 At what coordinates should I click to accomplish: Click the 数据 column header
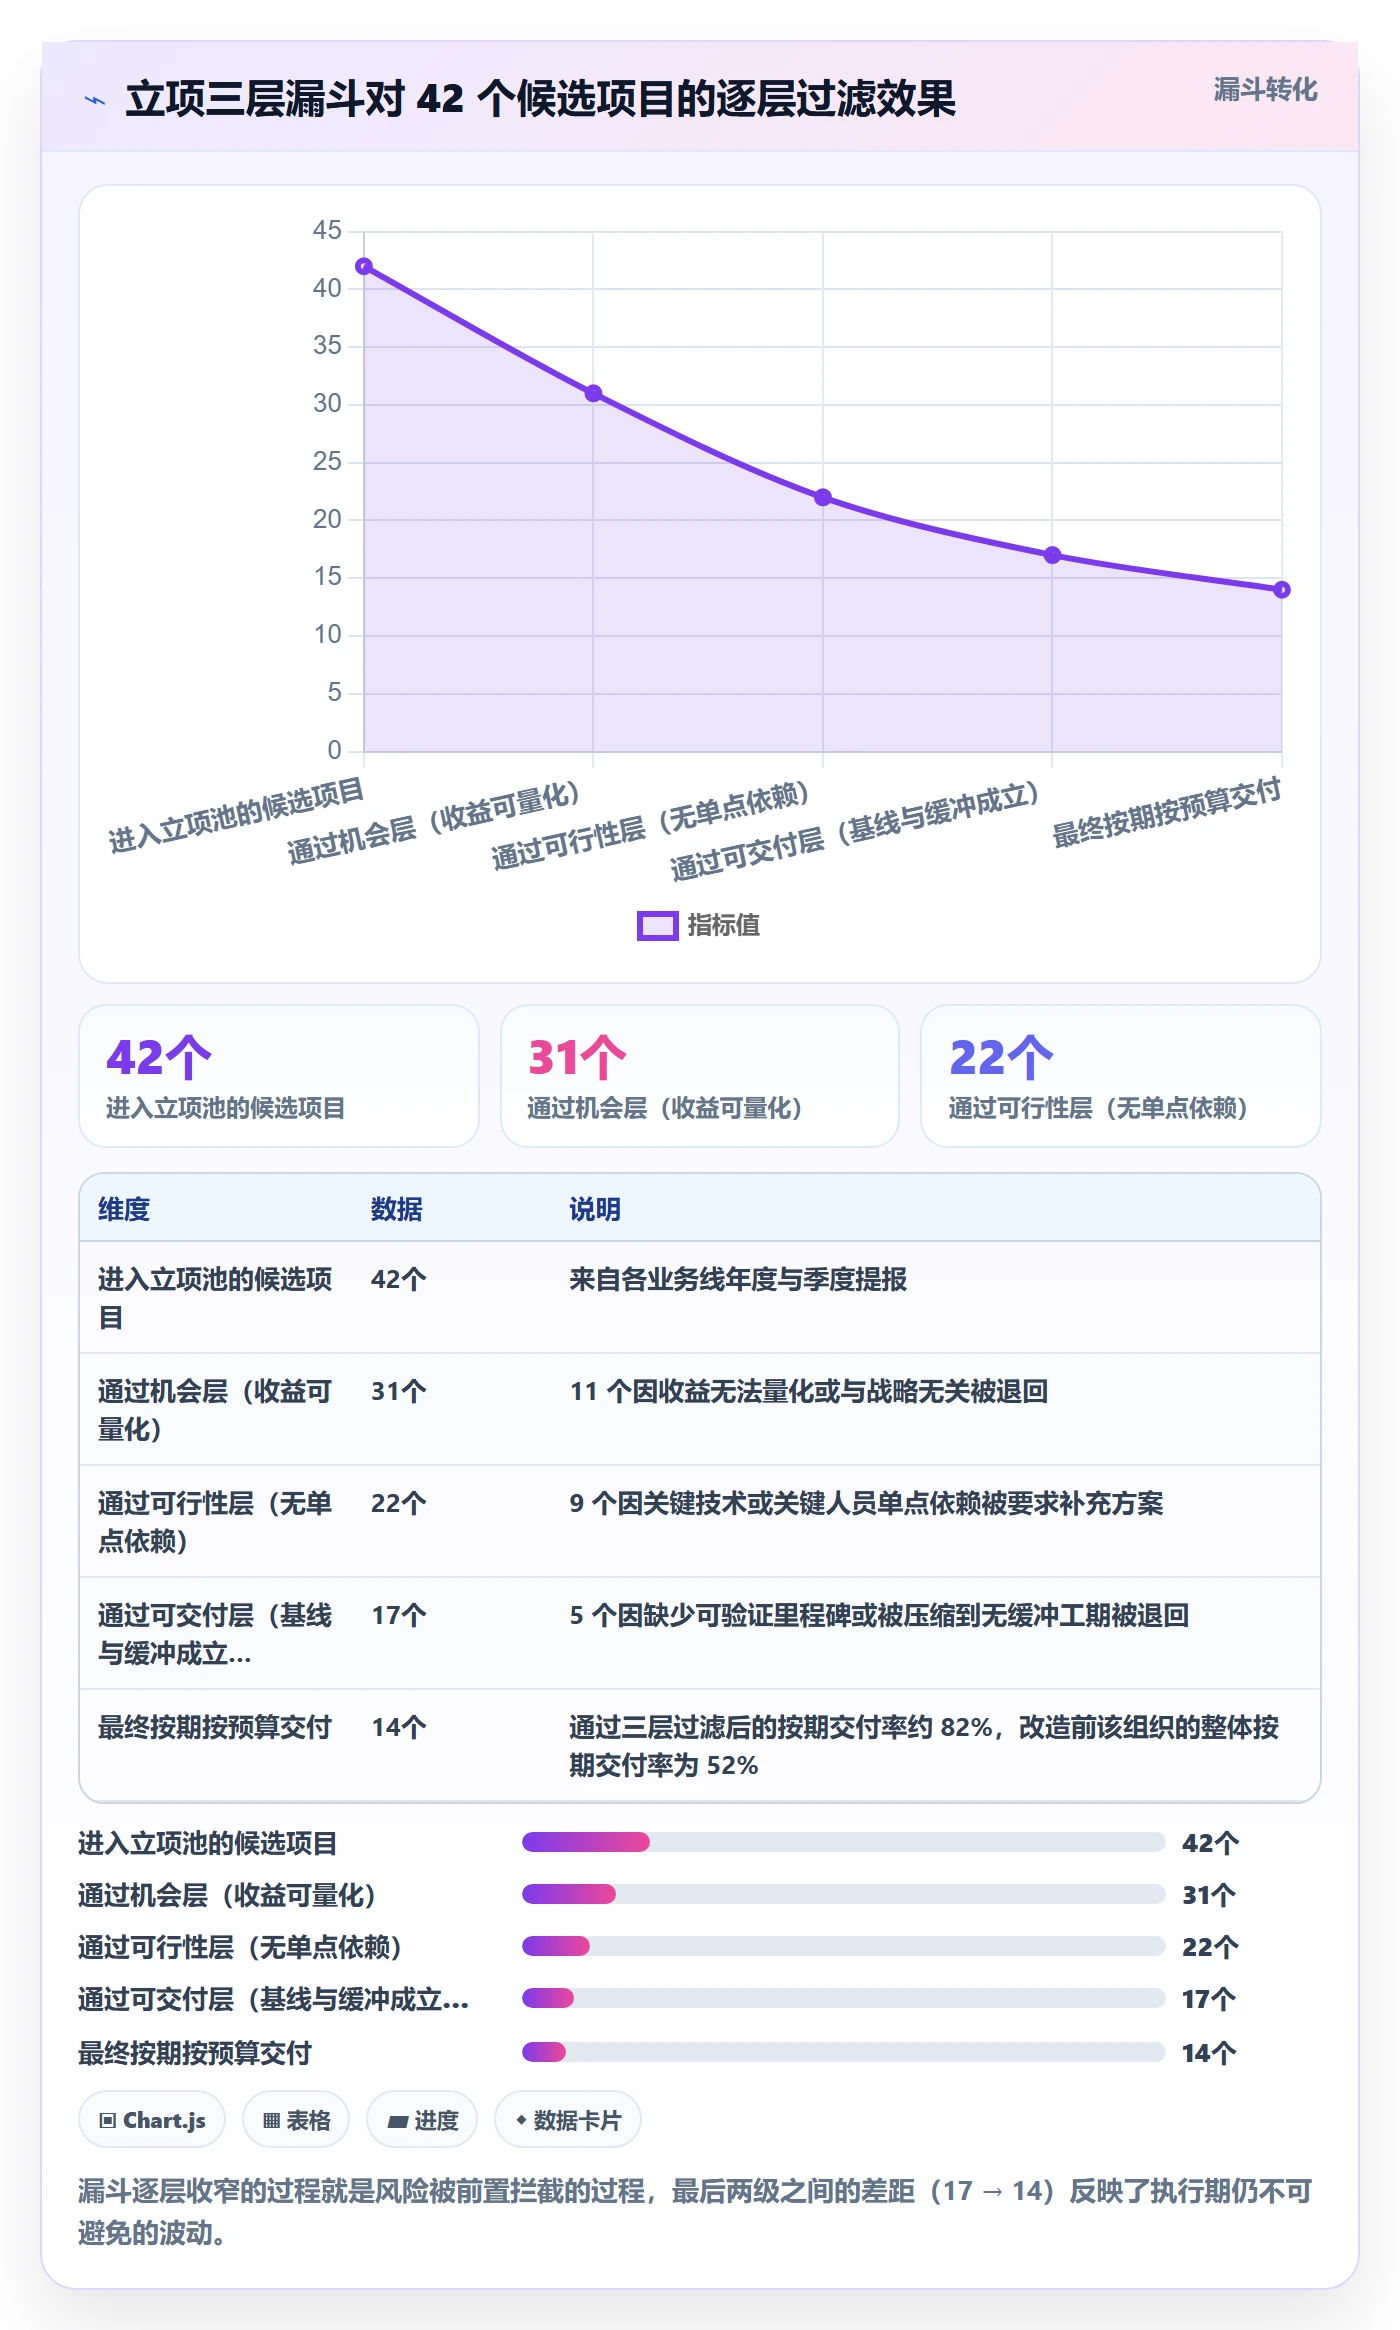click(397, 1209)
